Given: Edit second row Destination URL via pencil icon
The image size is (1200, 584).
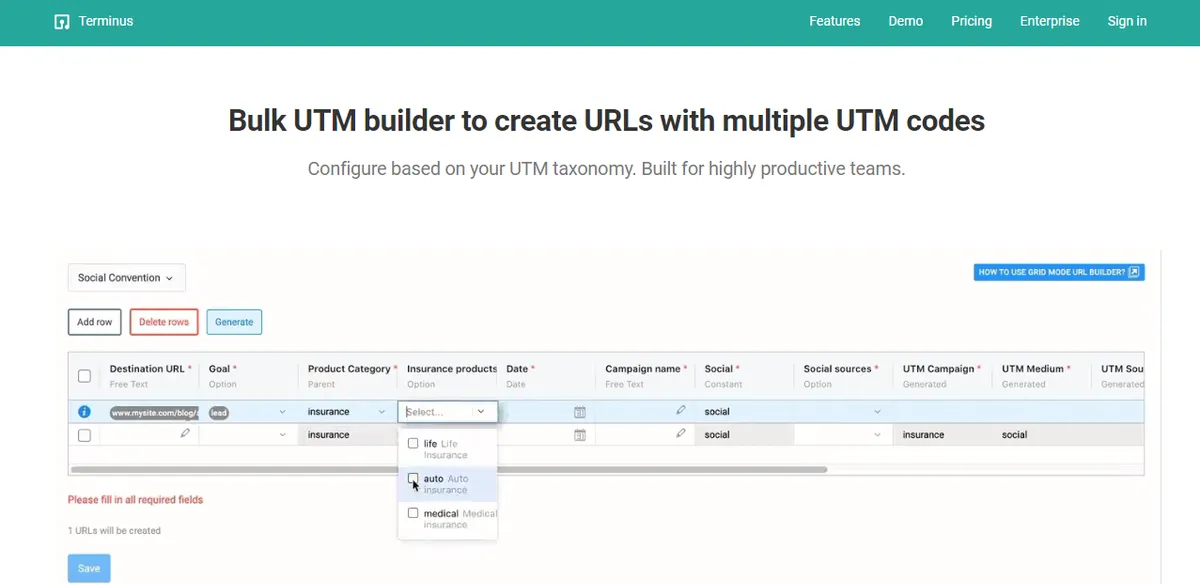Looking at the screenshot, I should [x=186, y=434].
